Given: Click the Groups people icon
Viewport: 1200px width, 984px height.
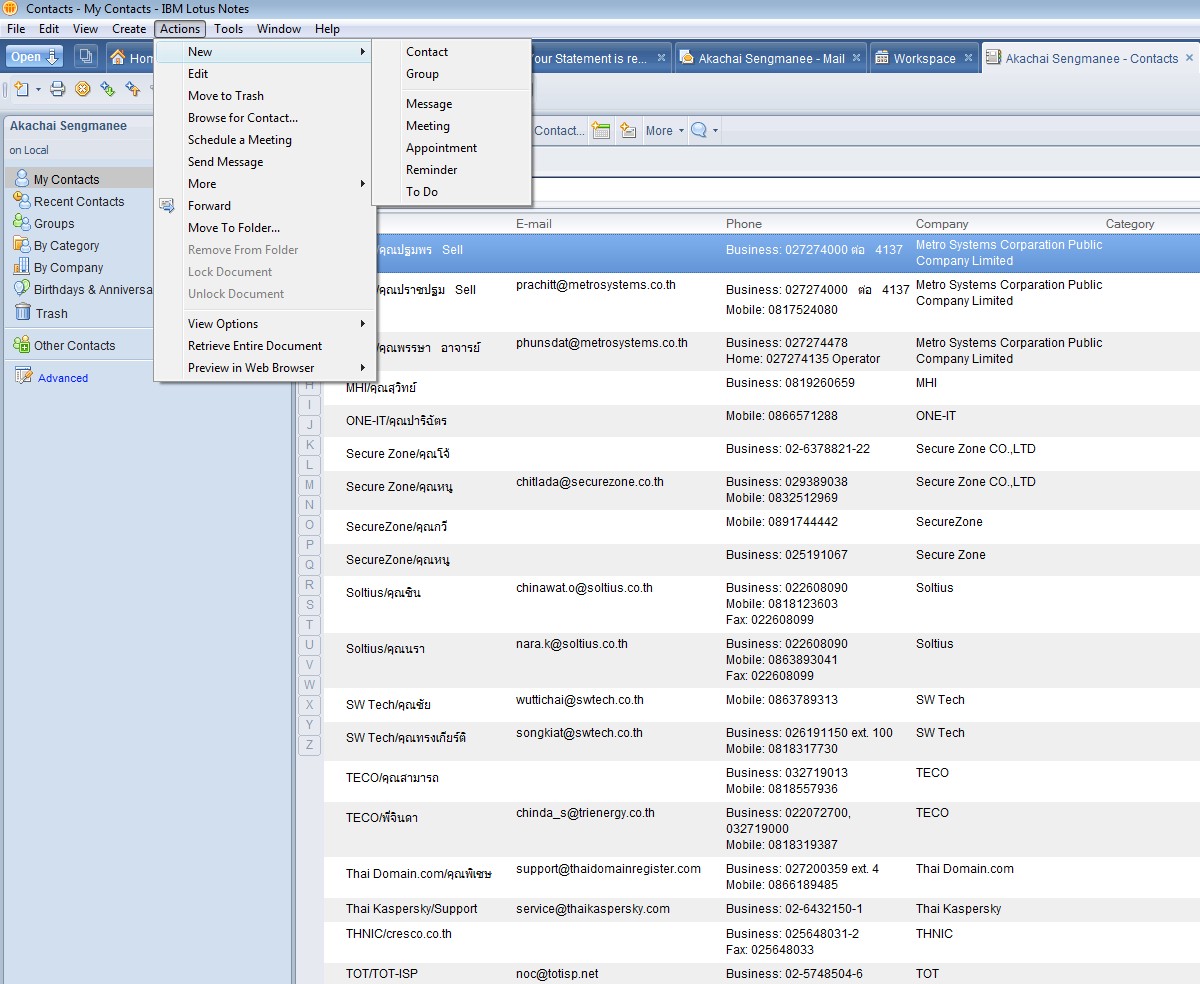Looking at the screenshot, I should click(x=22, y=223).
